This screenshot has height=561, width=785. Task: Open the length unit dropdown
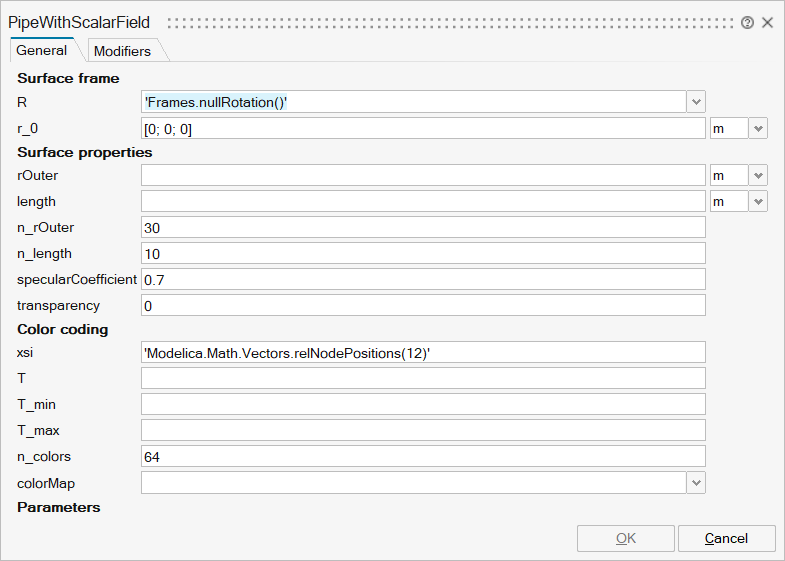click(758, 202)
